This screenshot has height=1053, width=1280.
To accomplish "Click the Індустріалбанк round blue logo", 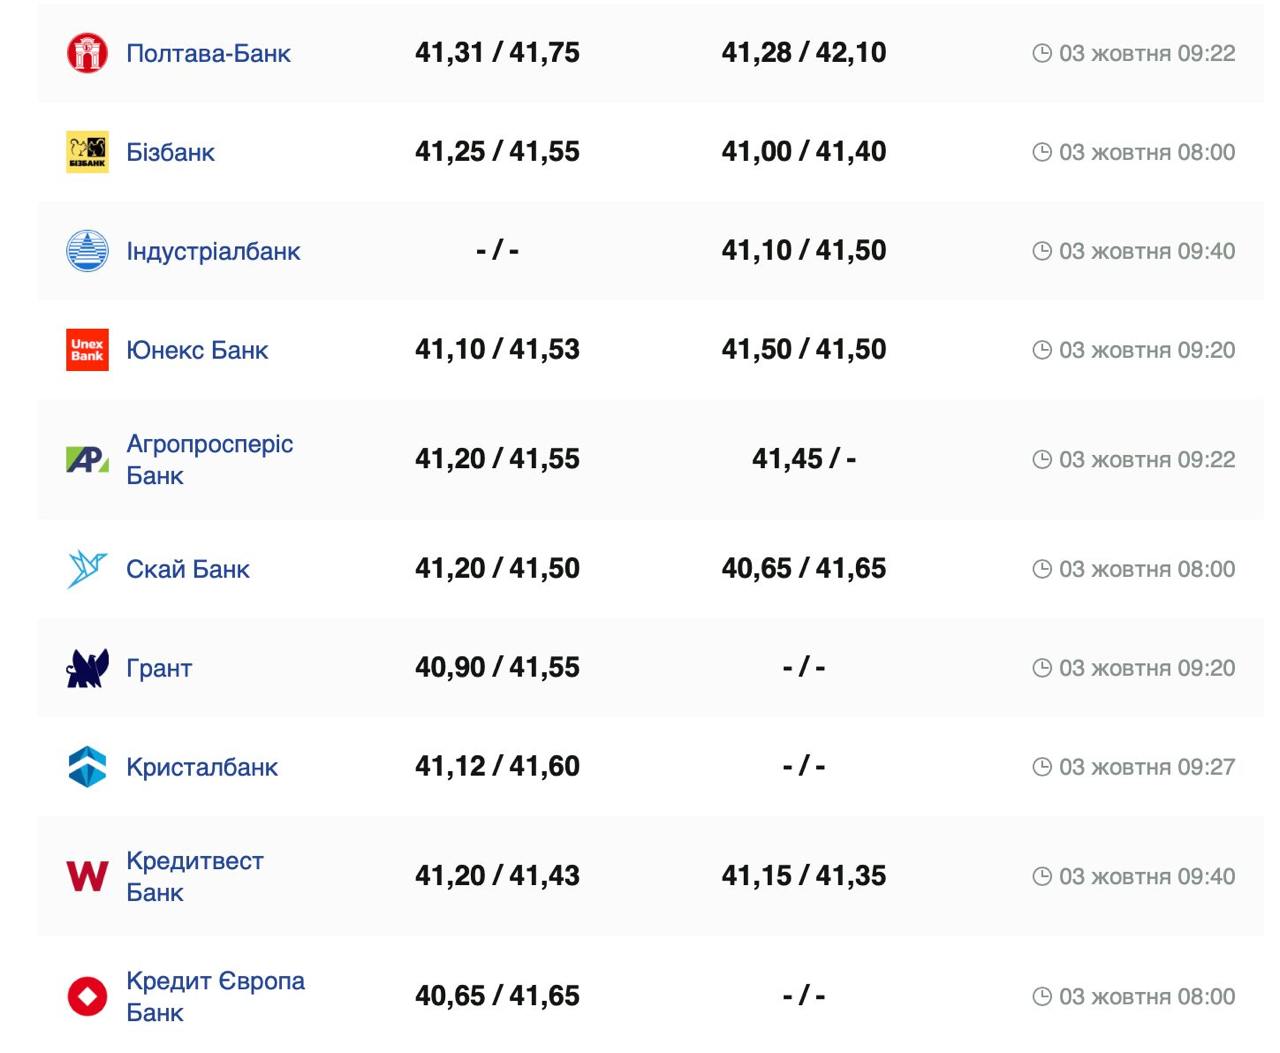I will pos(87,251).
